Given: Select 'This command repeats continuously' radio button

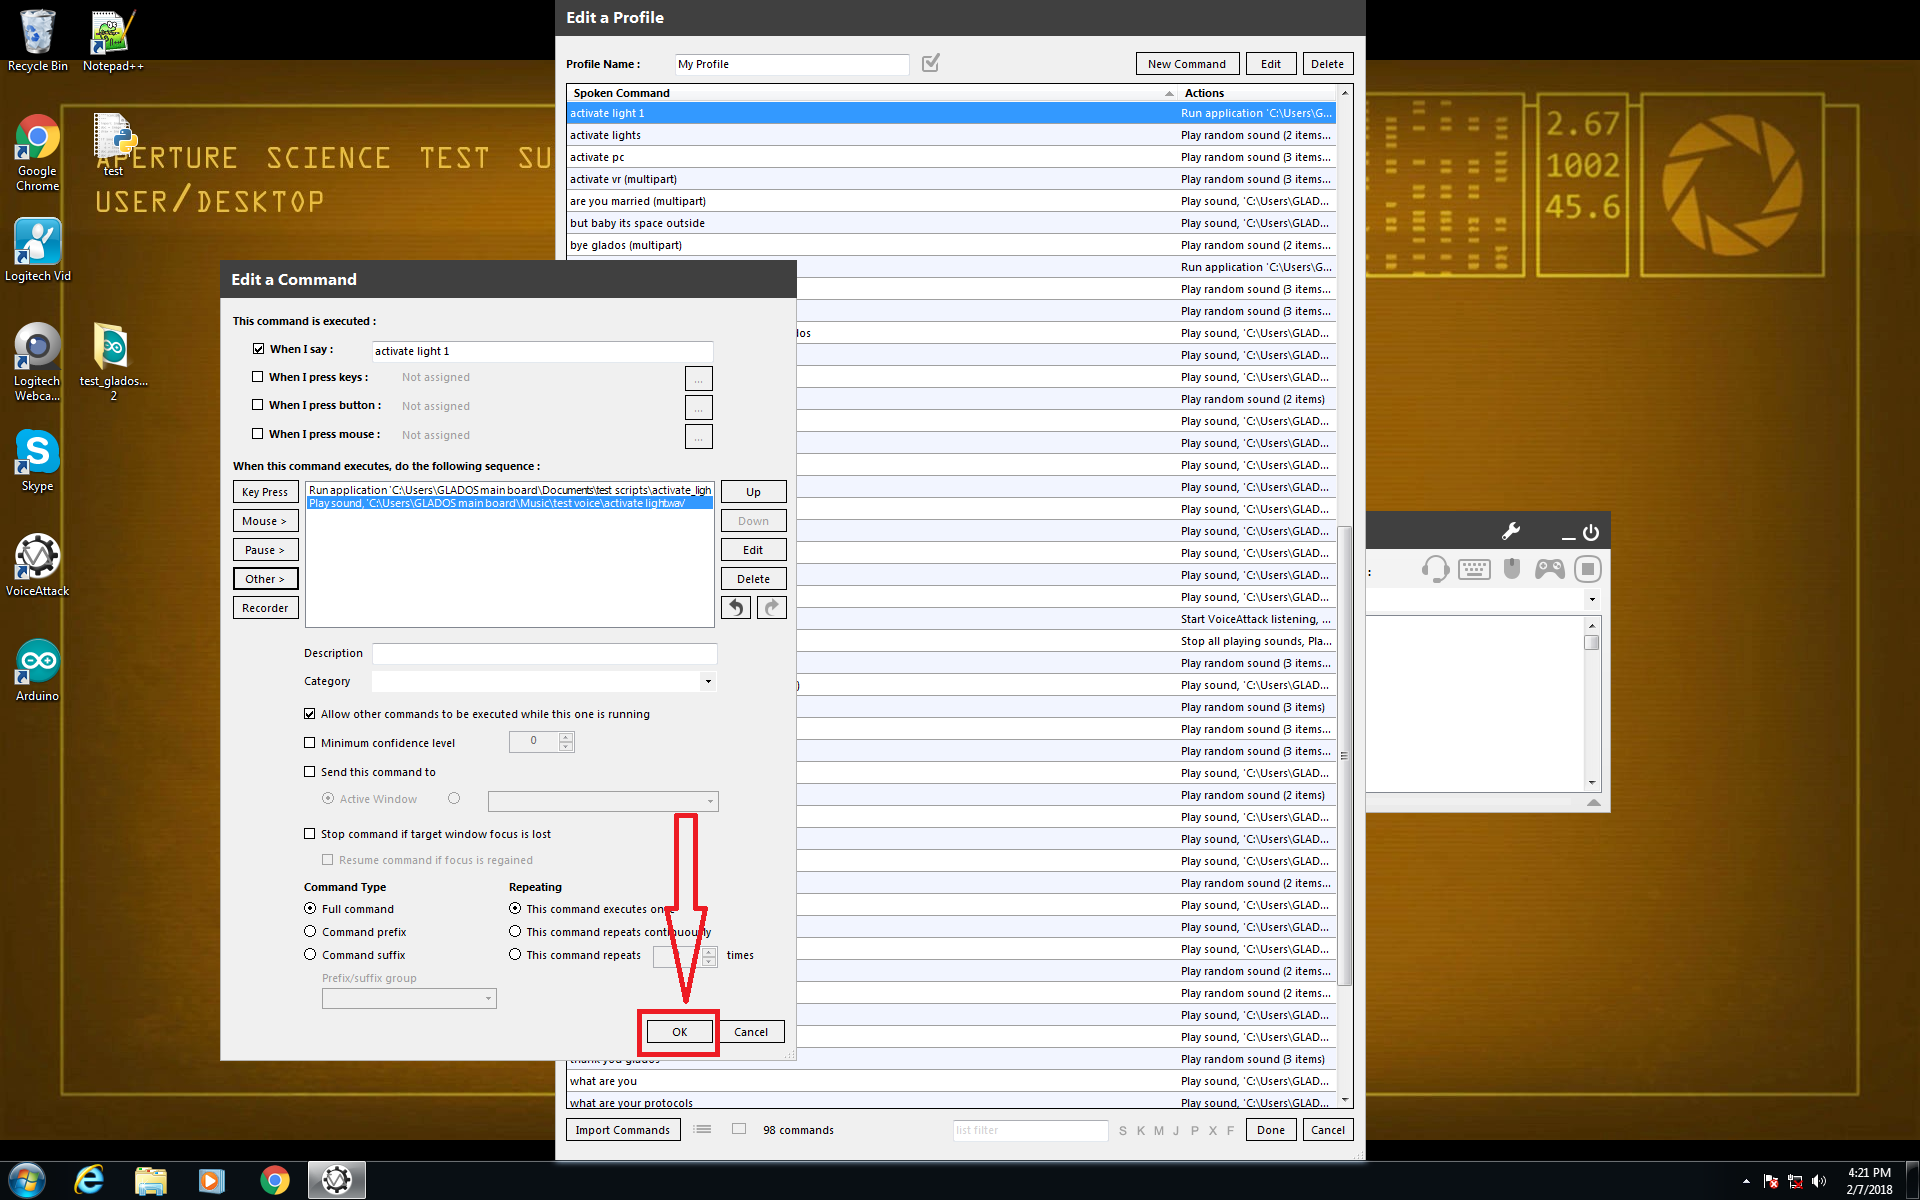Looking at the screenshot, I should (515, 931).
